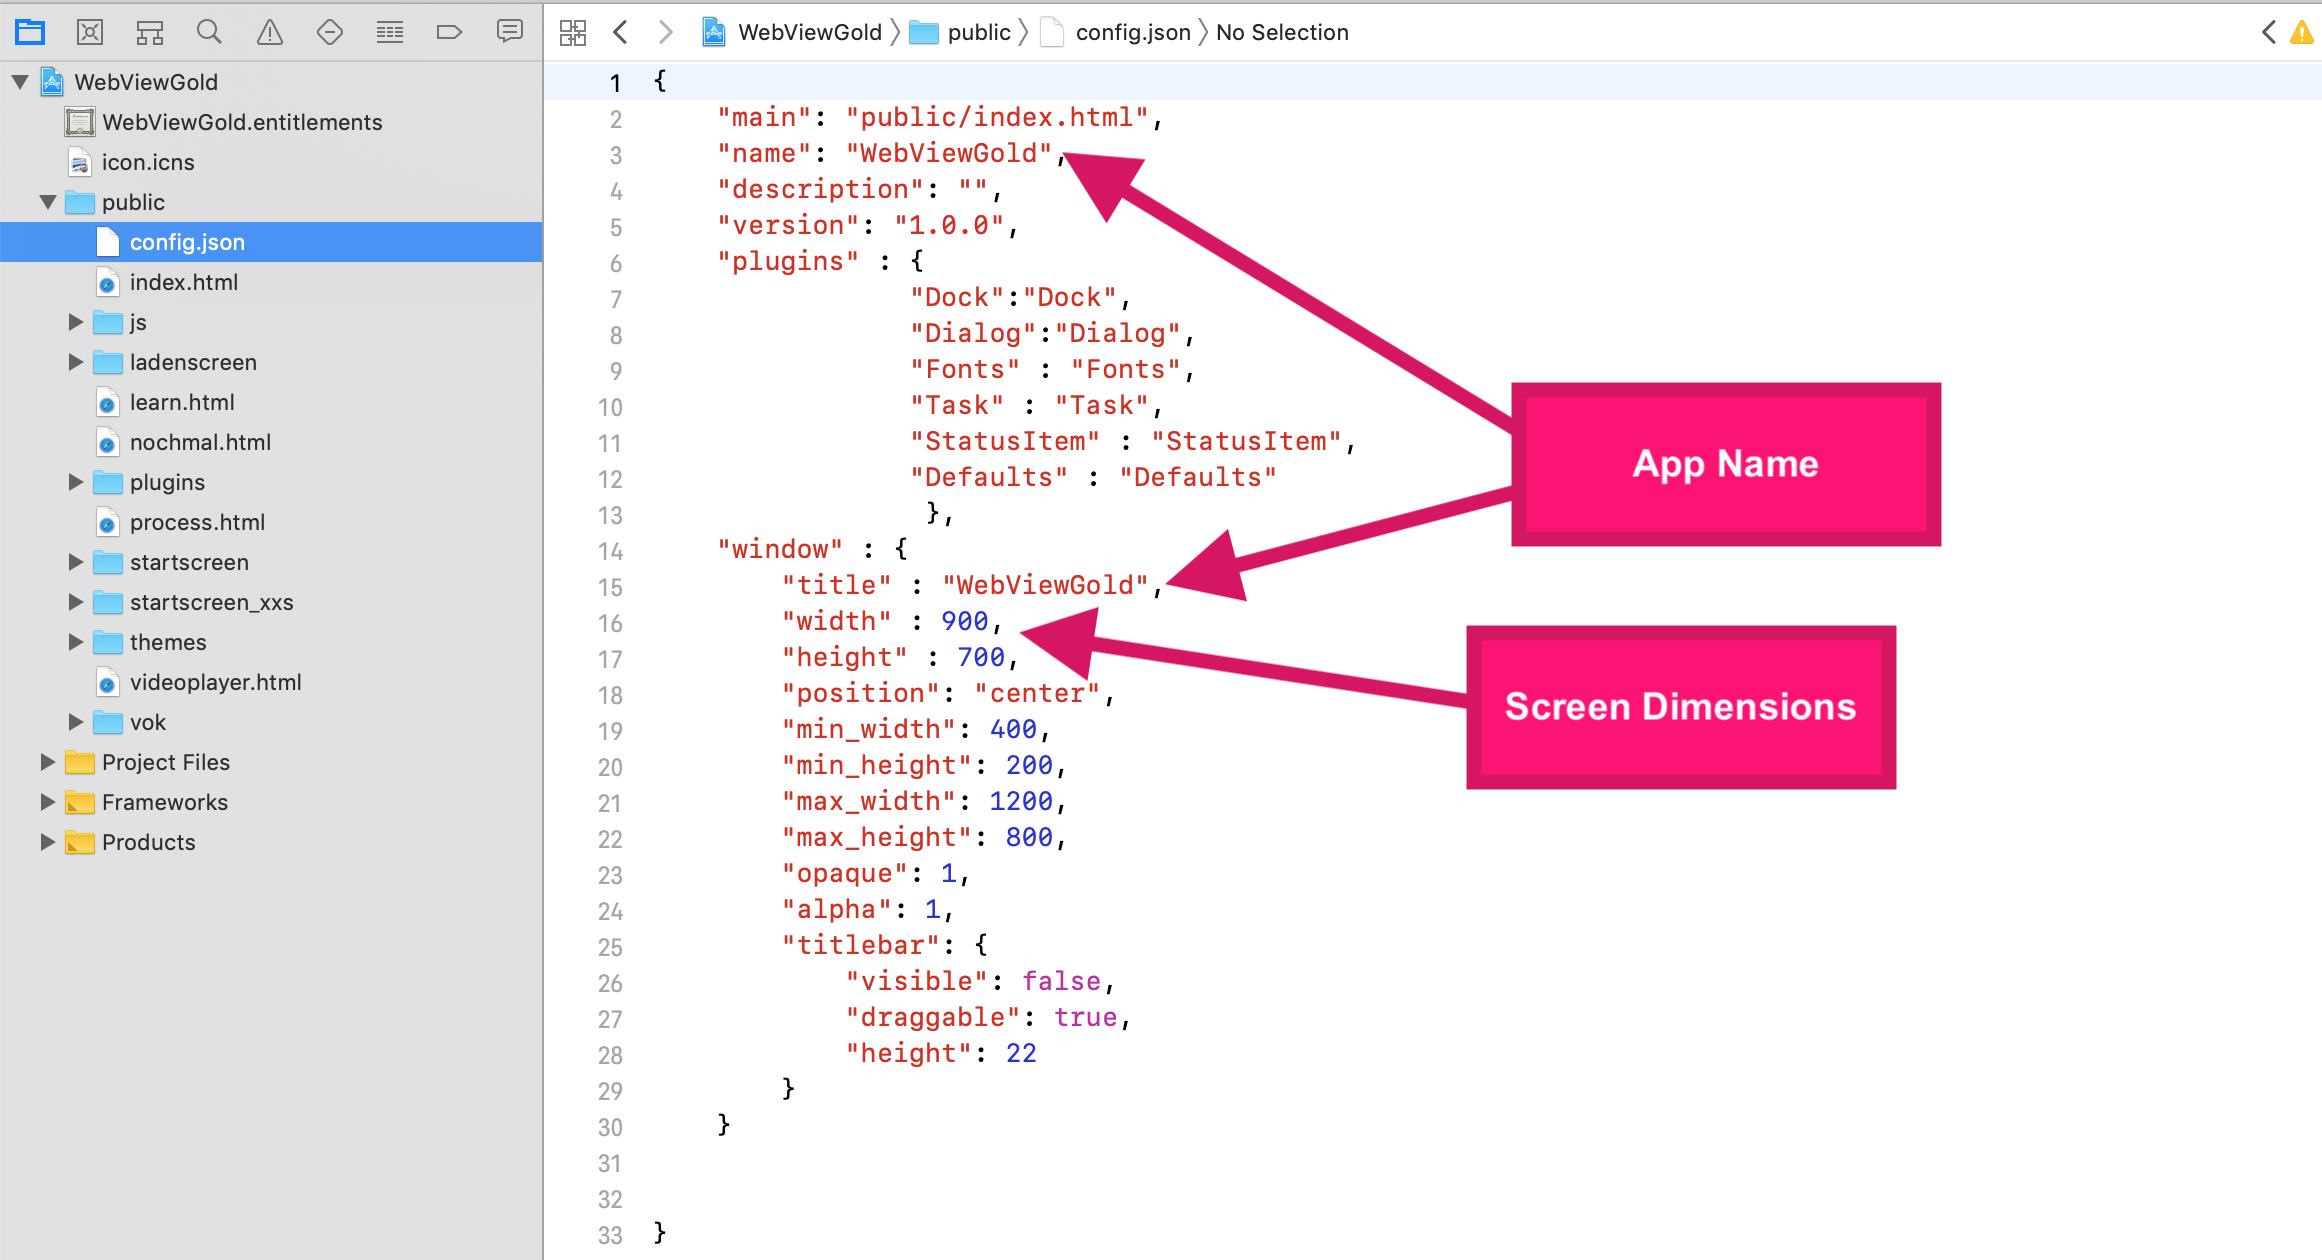The image size is (2322, 1260).
Task: Click the max_height value 800
Action: pos(1029,837)
